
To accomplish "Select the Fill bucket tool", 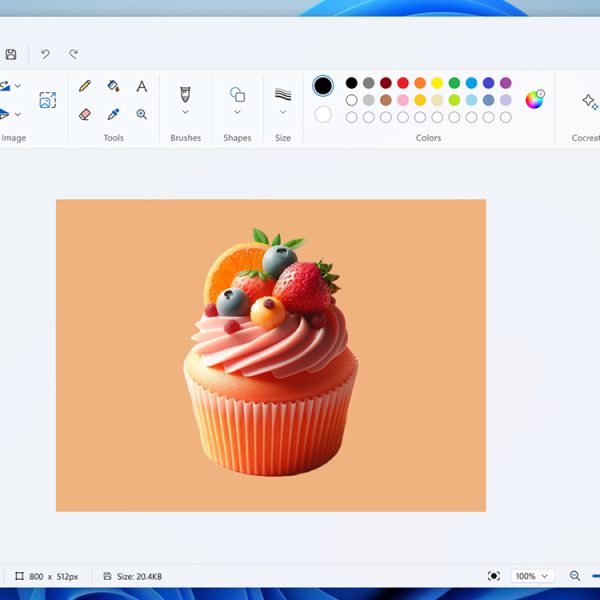I will (x=113, y=86).
